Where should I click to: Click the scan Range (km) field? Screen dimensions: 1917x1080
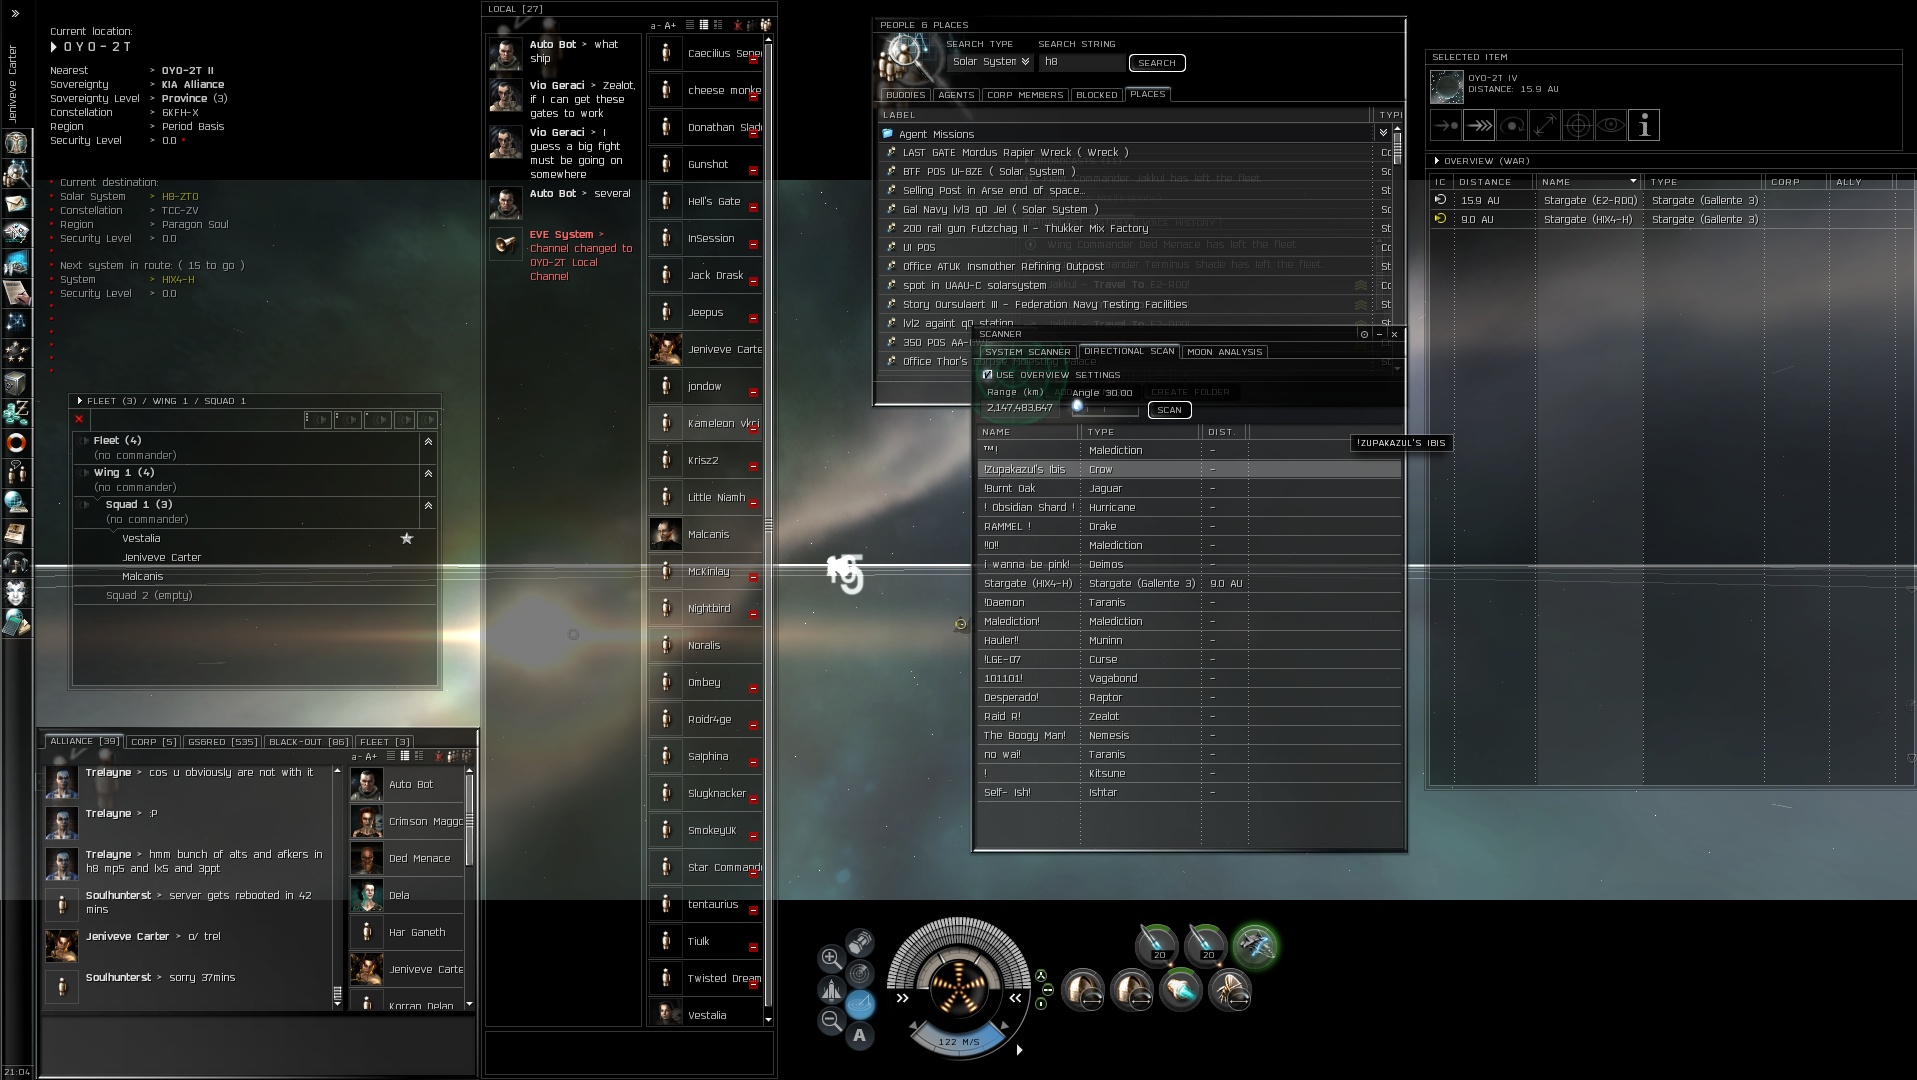pos(1019,408)
